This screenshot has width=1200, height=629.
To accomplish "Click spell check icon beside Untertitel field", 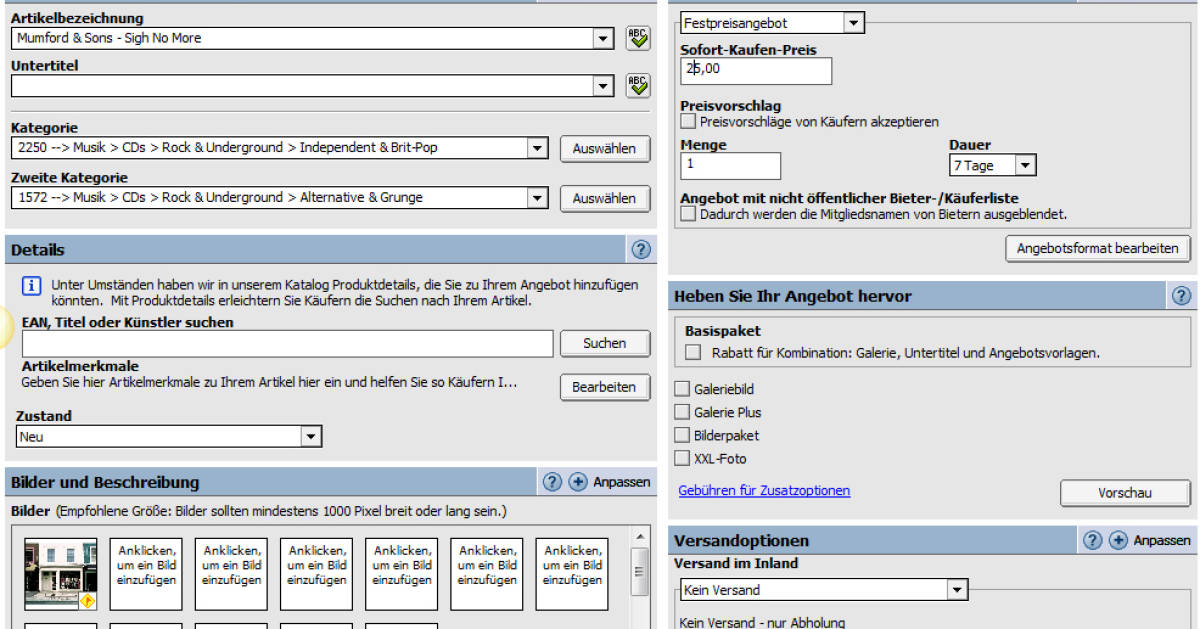I will point(637,86).
